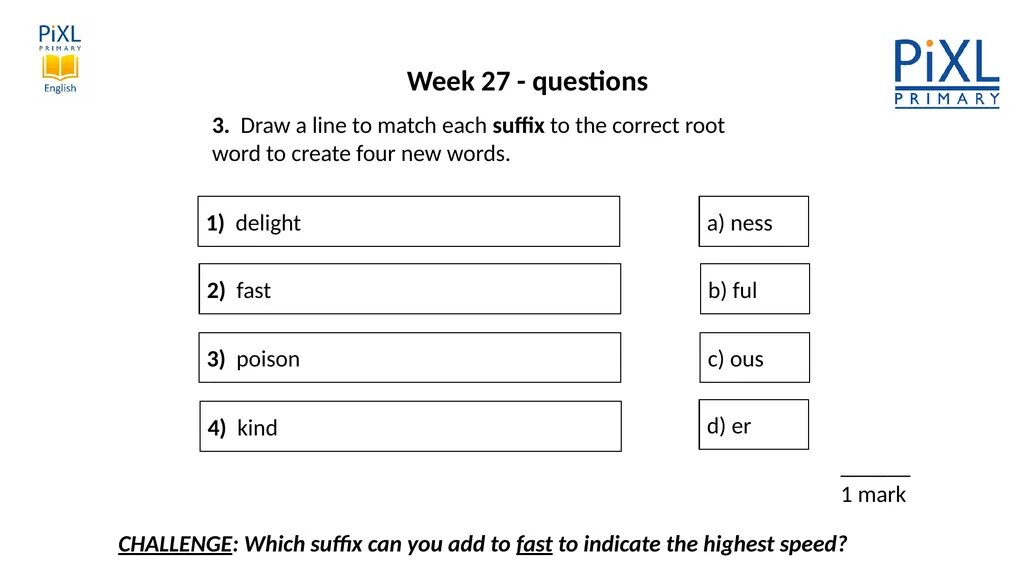Click the underlined word 'fast' in challenge

(x=534, y=544)
